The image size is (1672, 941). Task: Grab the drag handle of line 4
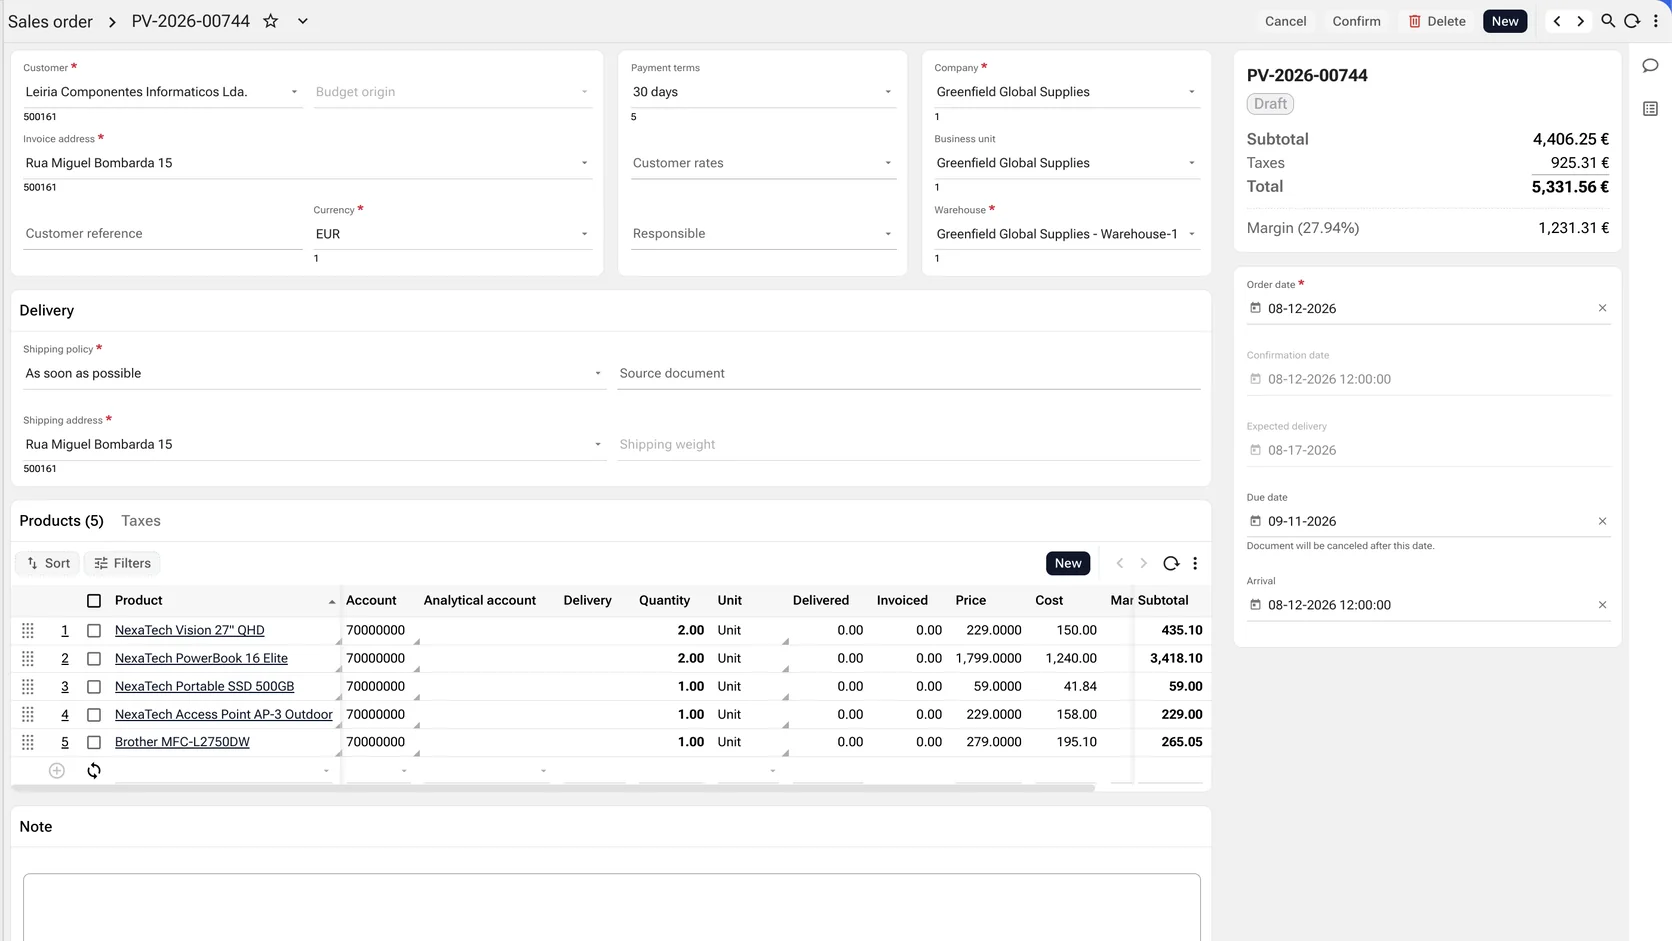(28, 715)
